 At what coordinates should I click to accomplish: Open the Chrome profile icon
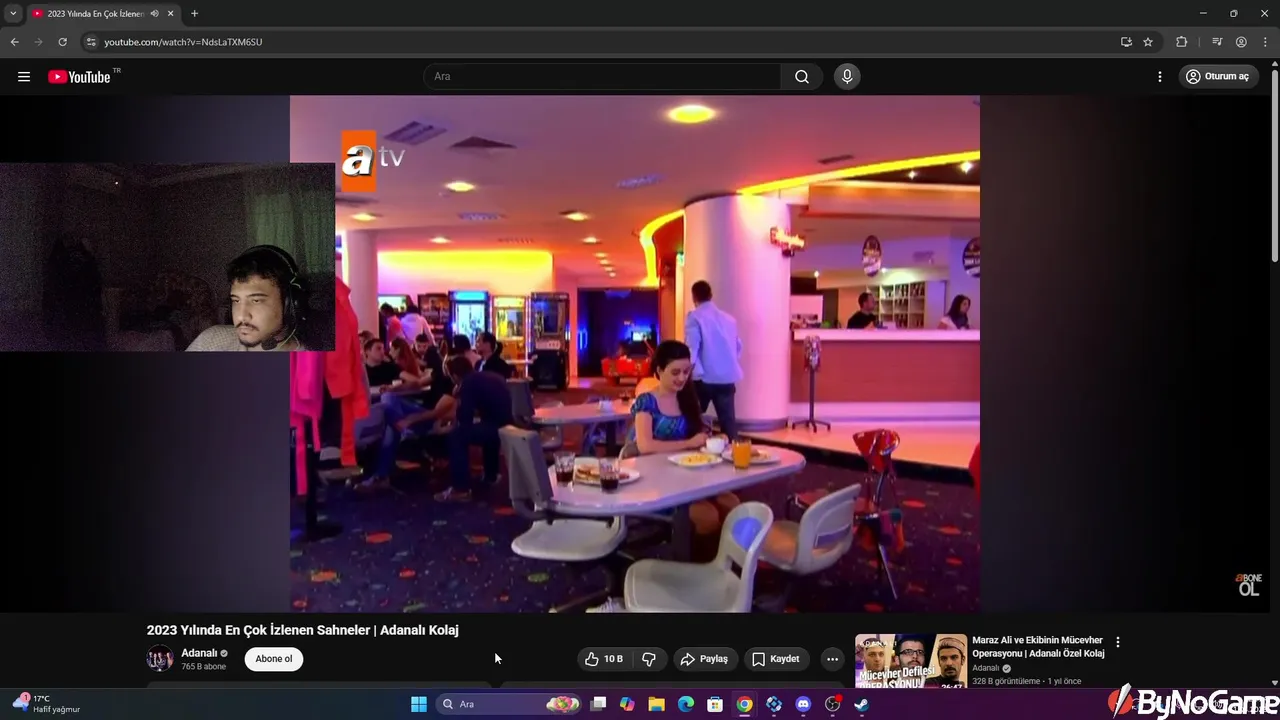pos(1241,42)
